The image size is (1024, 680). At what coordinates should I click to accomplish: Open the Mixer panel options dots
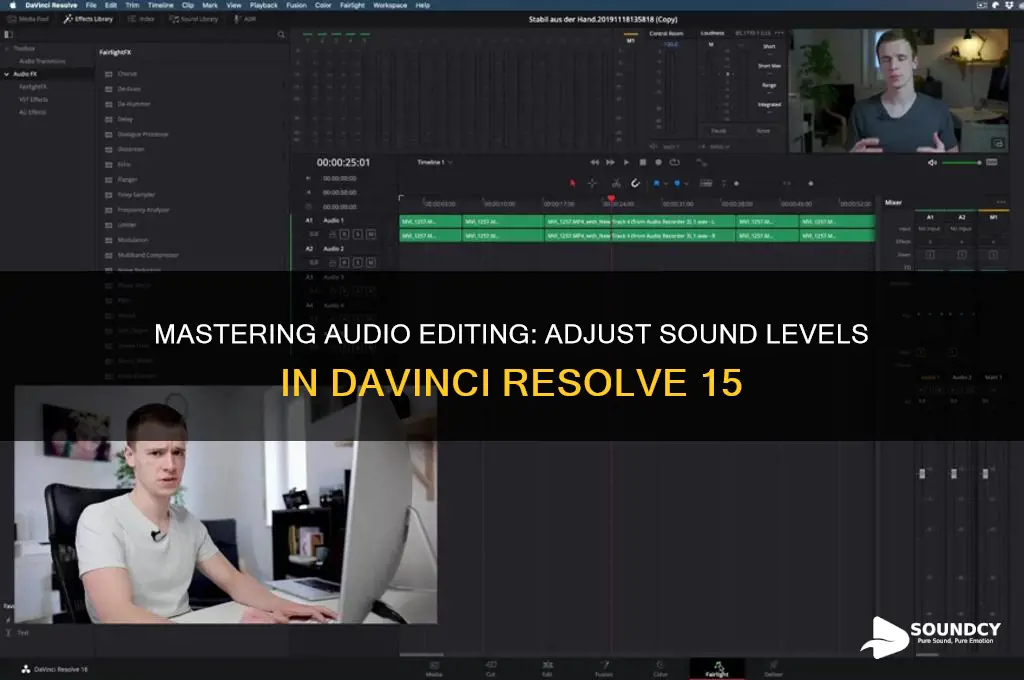1001,202
